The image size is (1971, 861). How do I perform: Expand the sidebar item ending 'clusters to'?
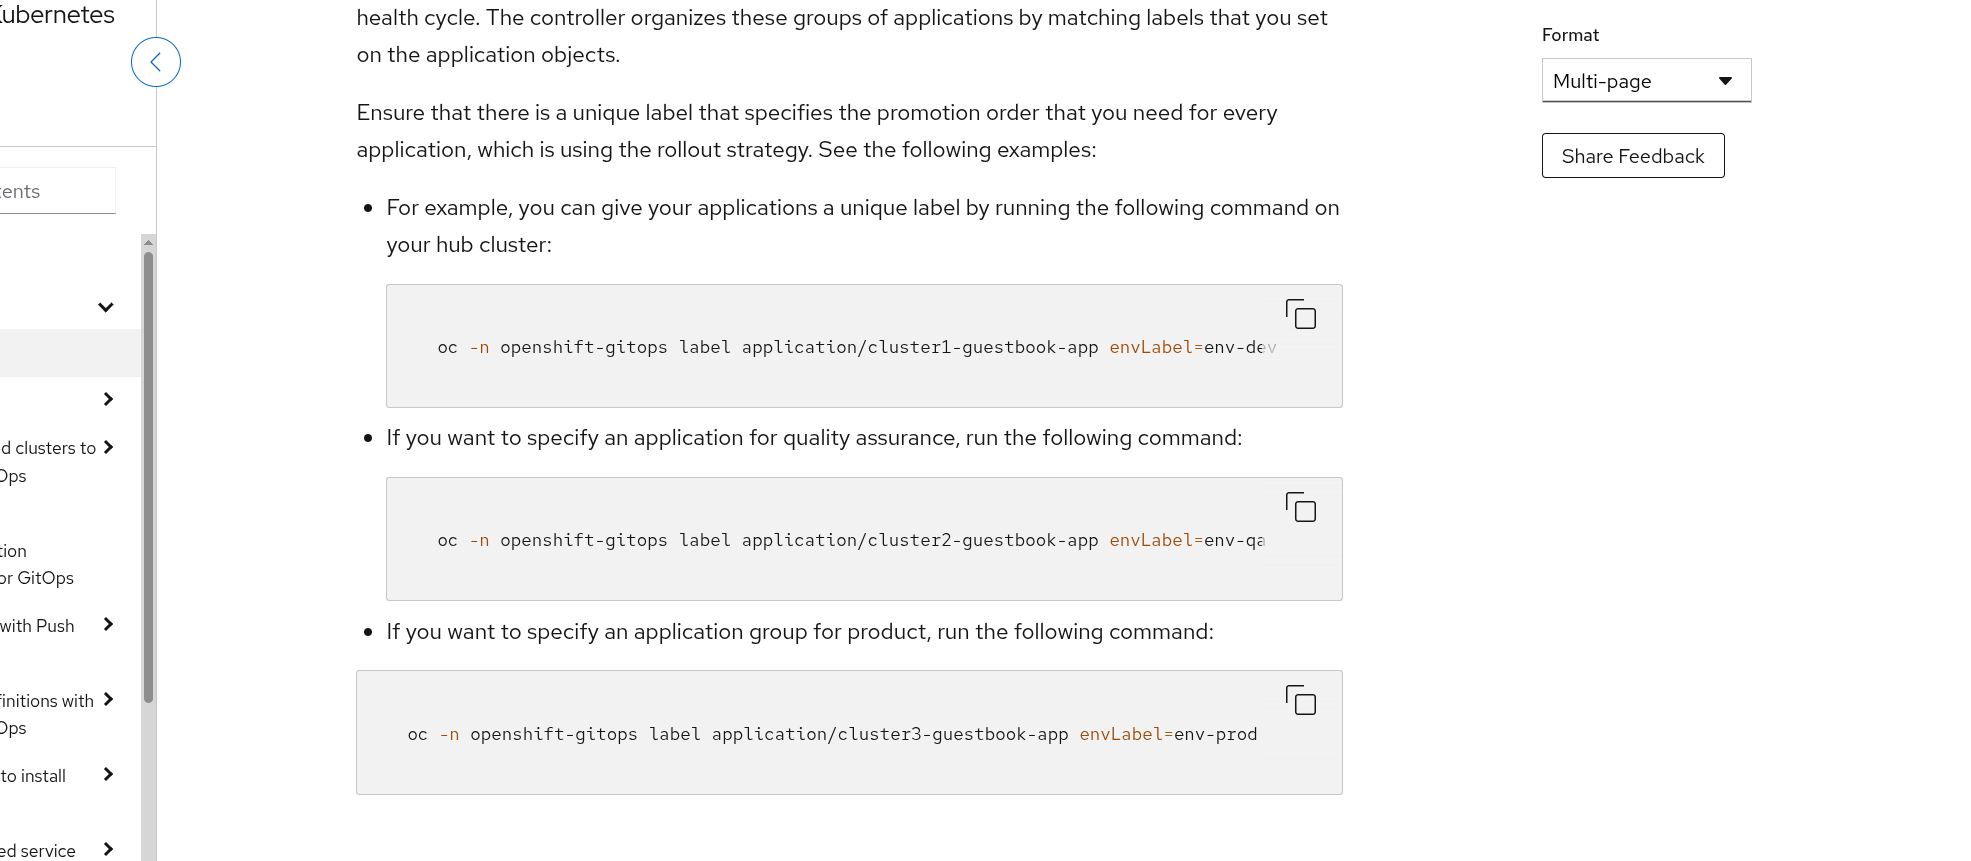coord(108,447)
